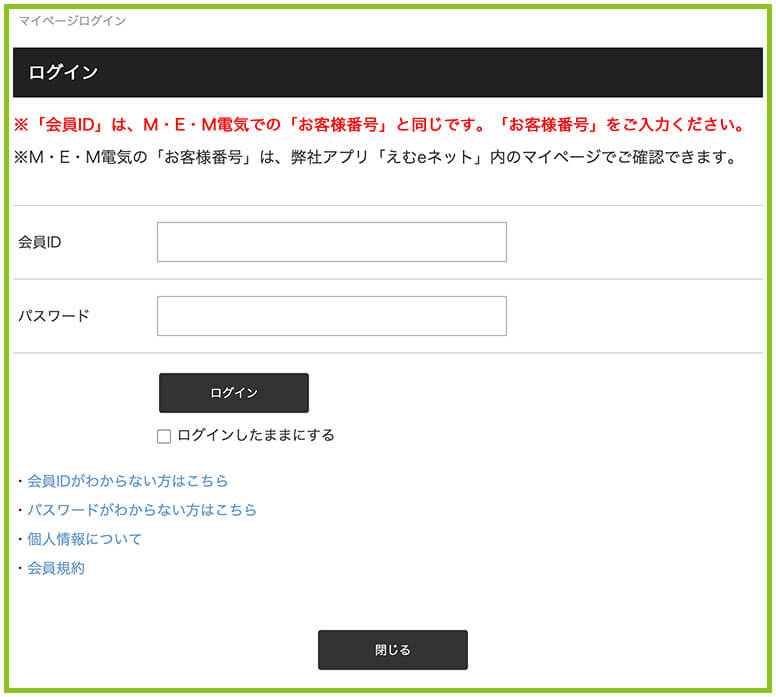Focus the パスワード input field
The image size is (776, 697).
tap(331, 316)
